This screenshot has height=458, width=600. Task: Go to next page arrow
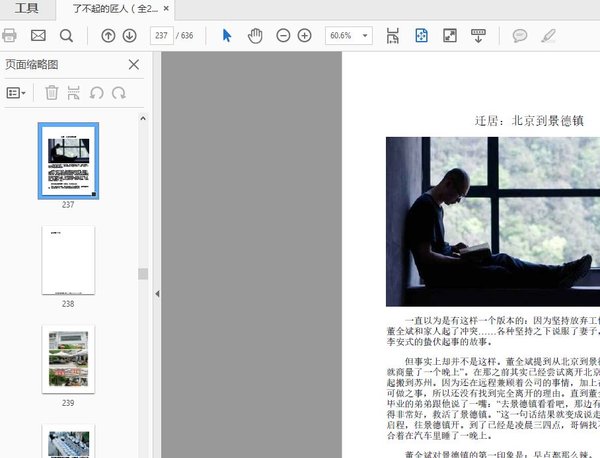[x=130, y=36]
